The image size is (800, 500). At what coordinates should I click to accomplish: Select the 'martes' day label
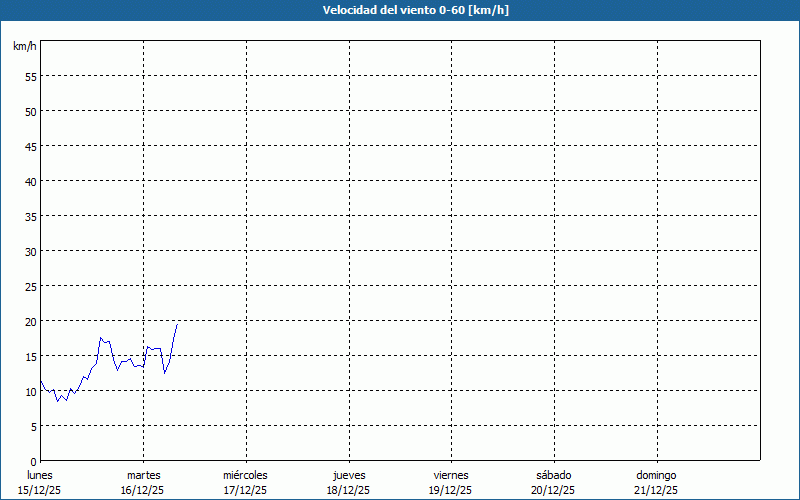pos(144,475)
